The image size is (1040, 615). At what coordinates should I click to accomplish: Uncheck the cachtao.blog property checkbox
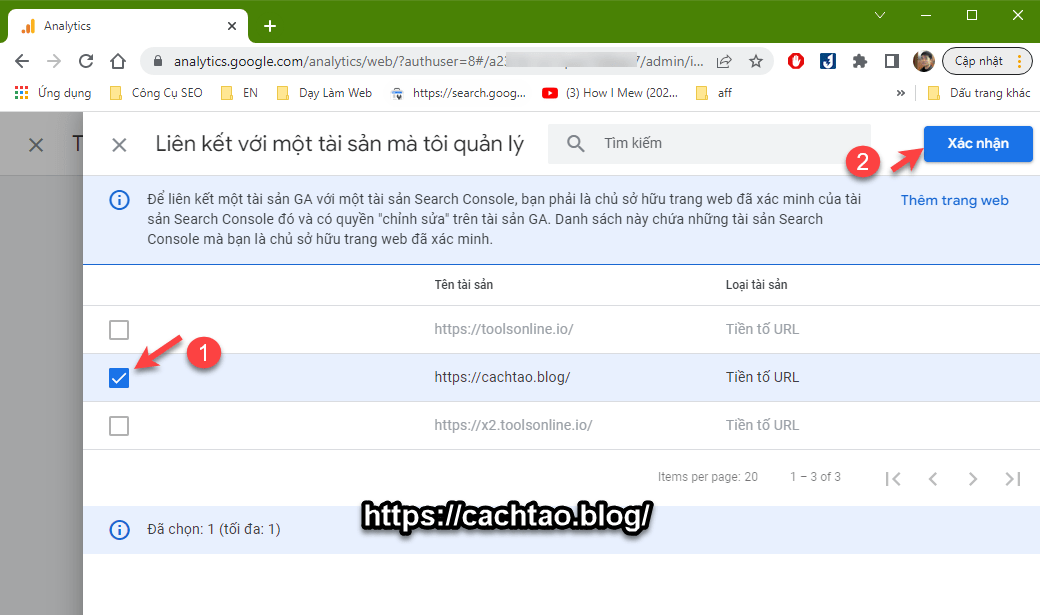(119, 377)
